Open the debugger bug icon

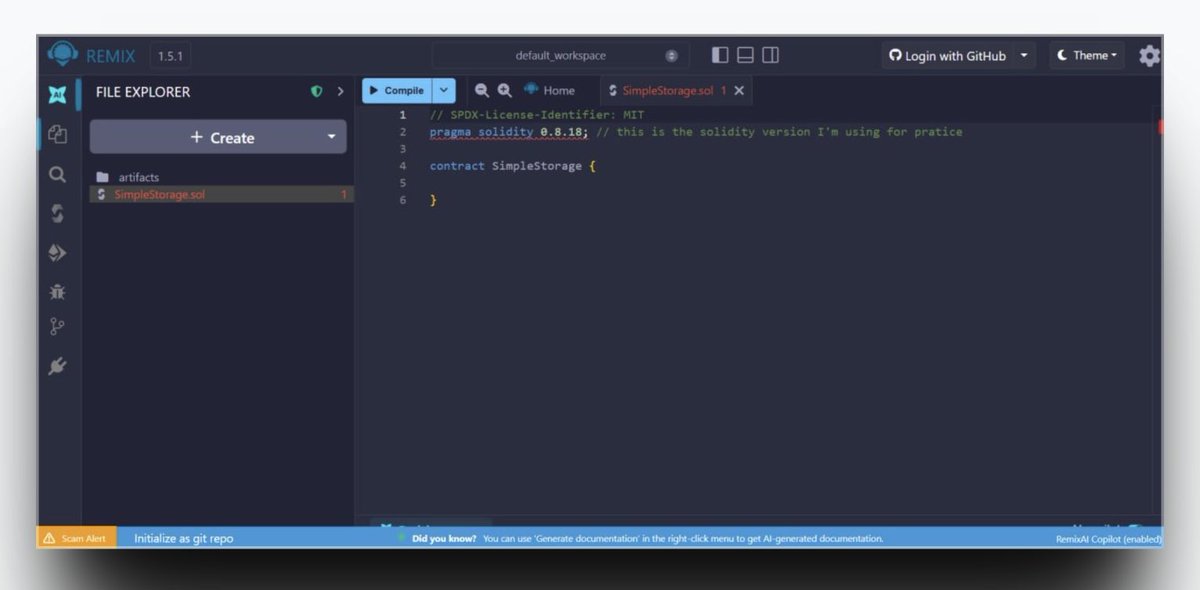coord(58,291)
